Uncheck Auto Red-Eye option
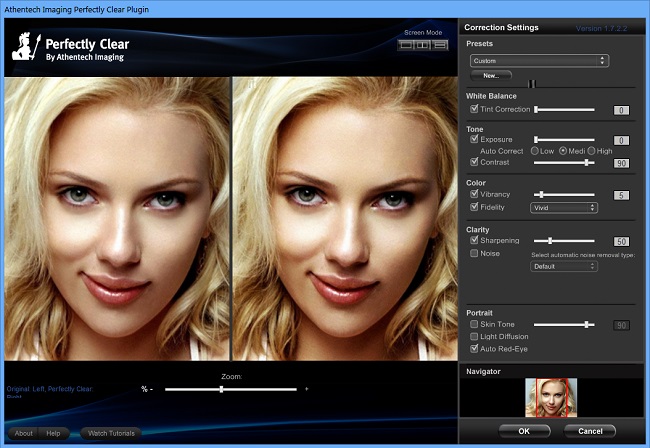 474,349
